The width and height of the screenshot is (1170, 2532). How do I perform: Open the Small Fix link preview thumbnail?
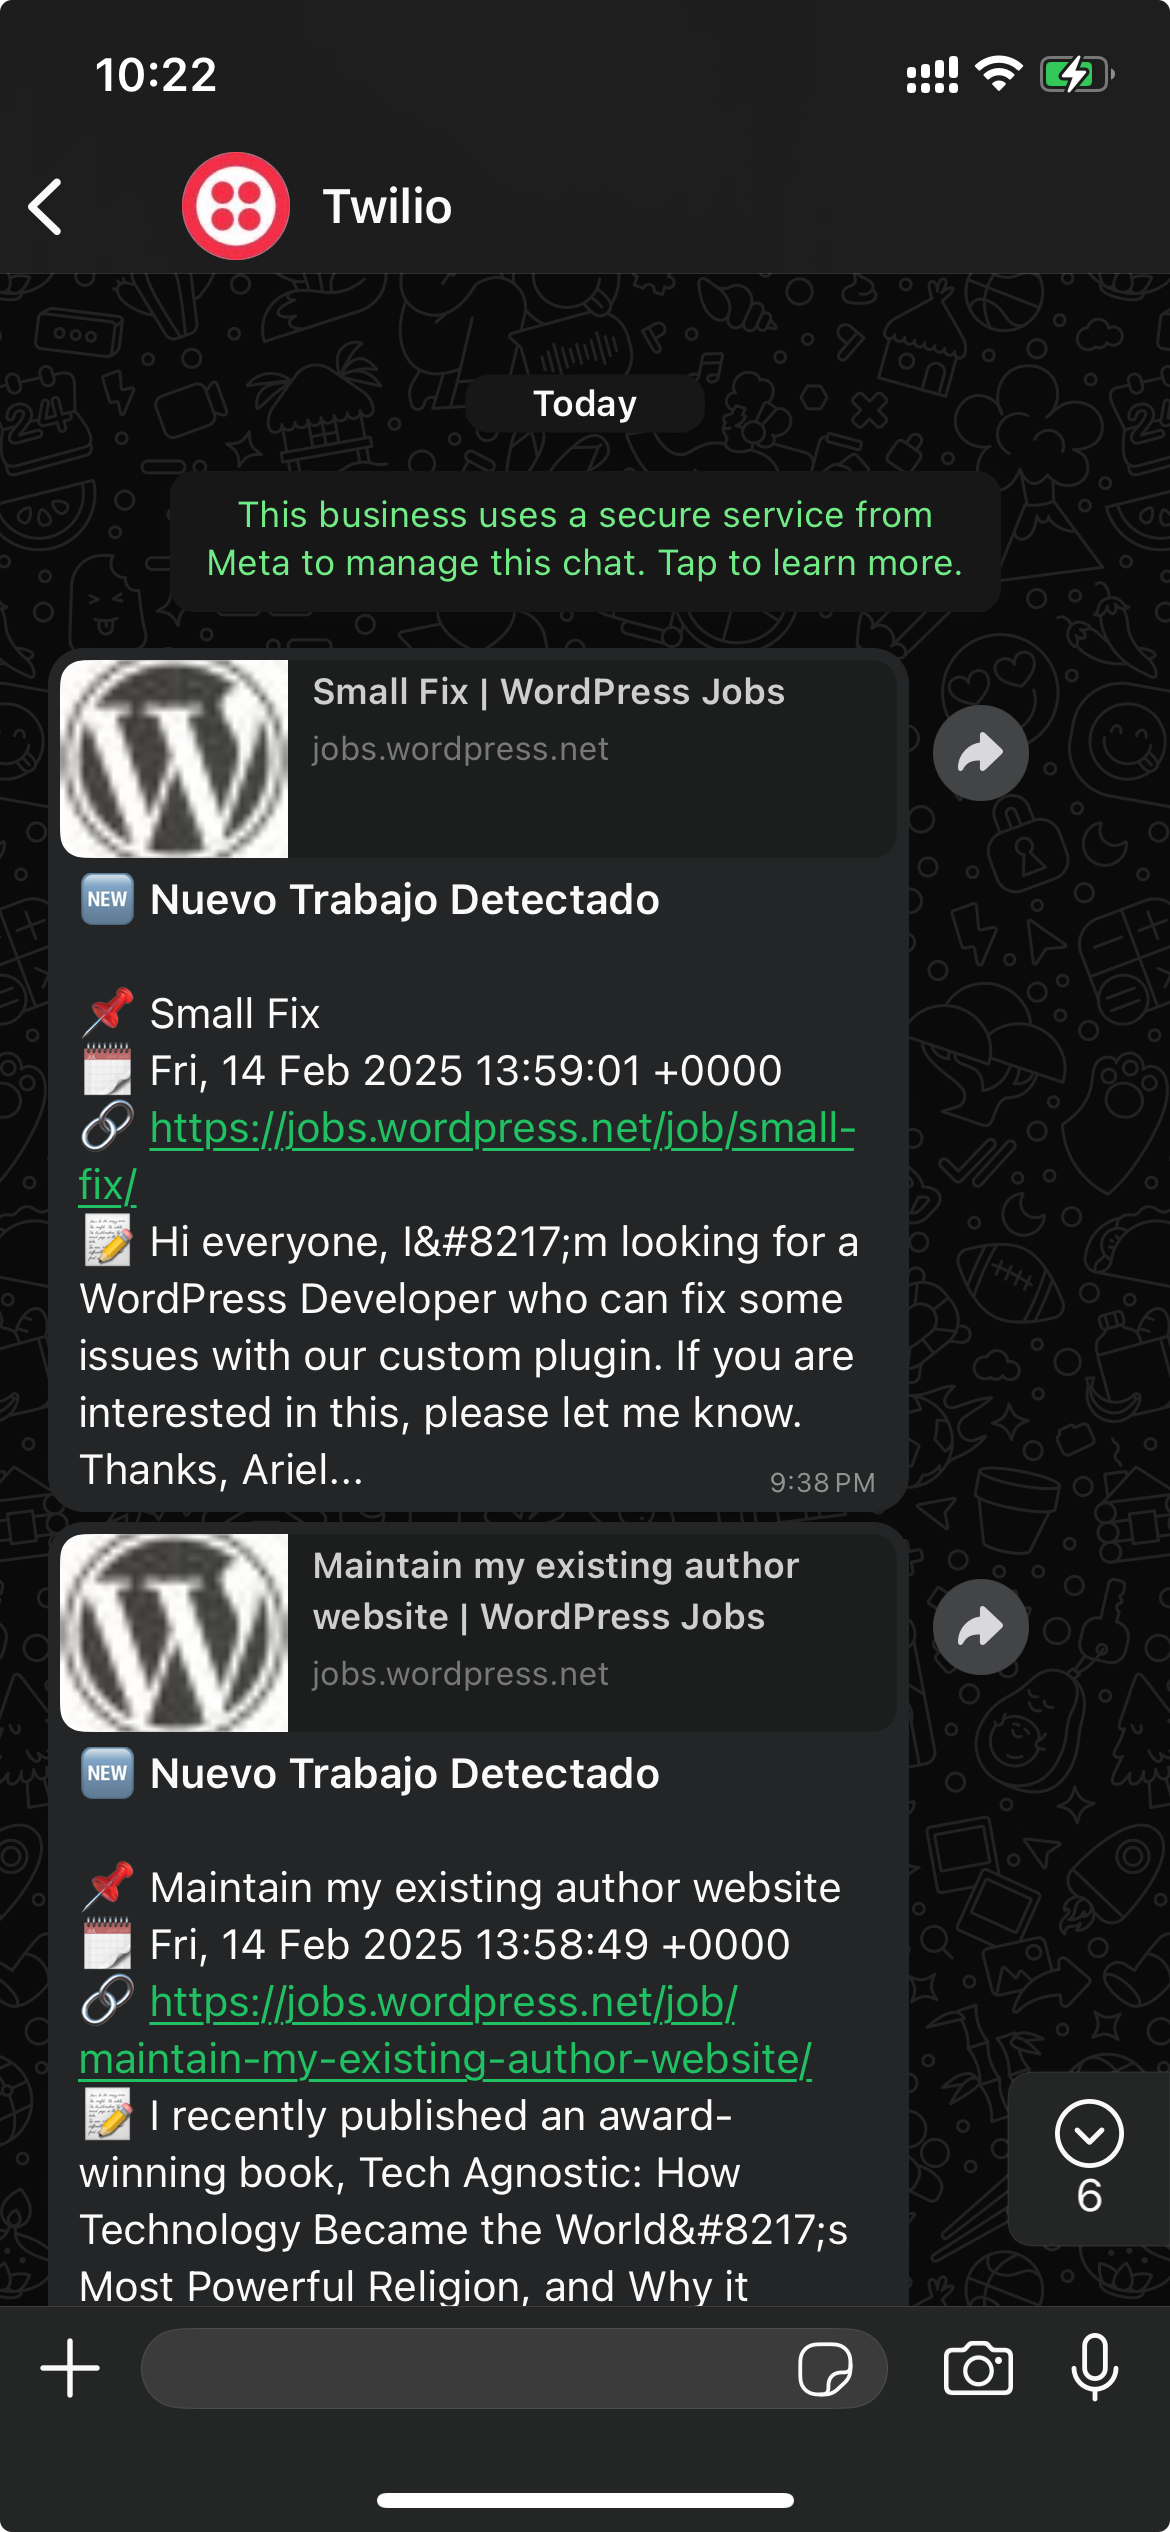(x=174, y=759)
